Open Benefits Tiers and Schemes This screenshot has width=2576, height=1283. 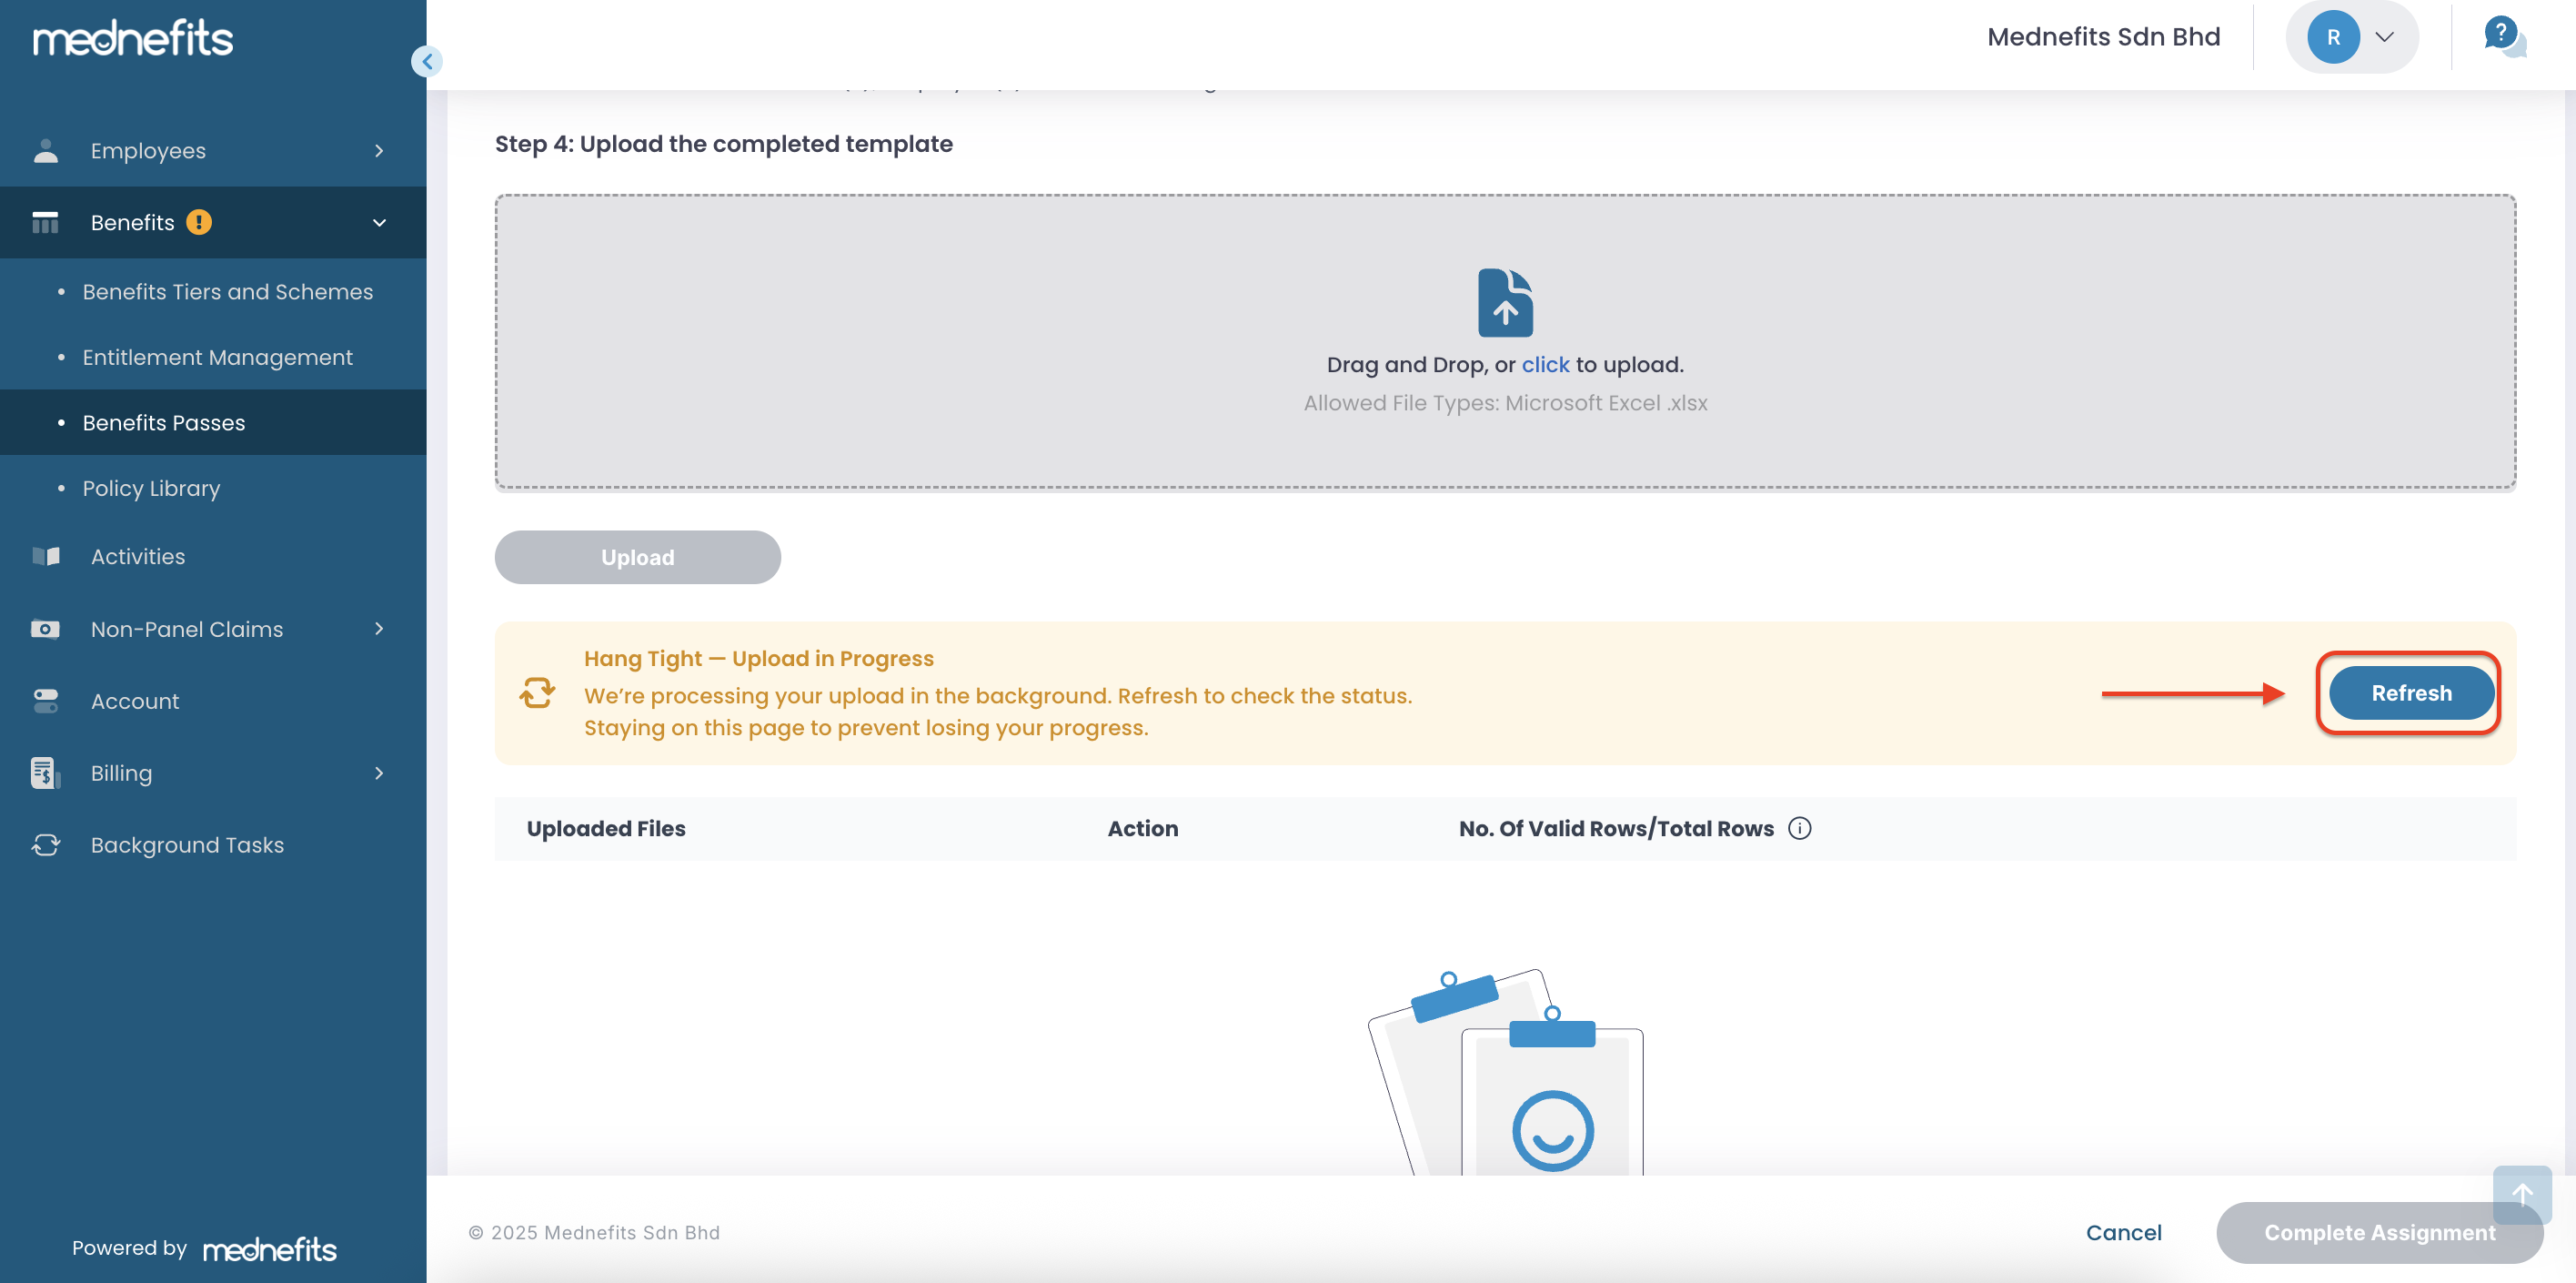(228, 292)
